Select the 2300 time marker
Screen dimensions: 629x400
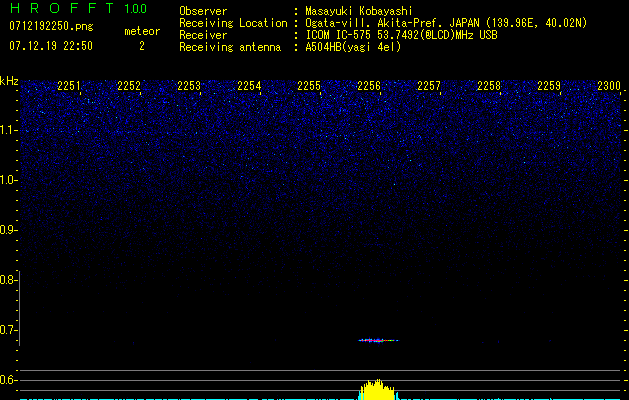608,87
